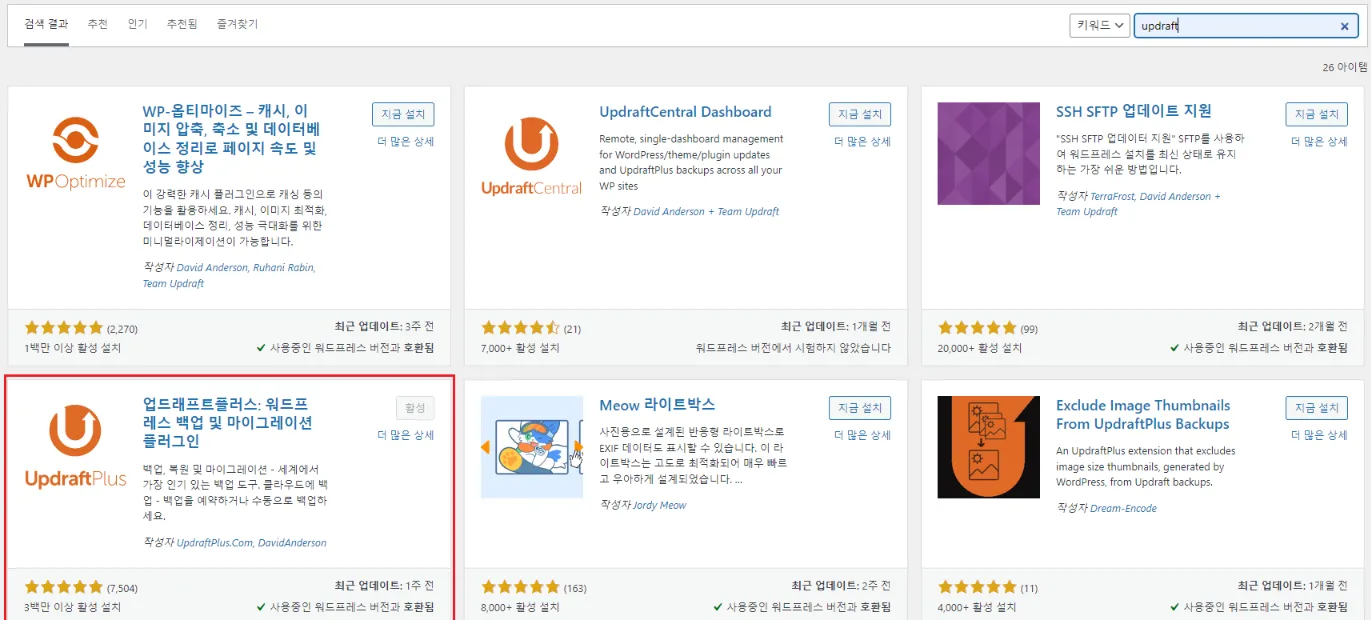This screenshot has width=1371, height=620.
Task: Open author link TerraFrost, David Anderson
Action: tap(1139, 204)
